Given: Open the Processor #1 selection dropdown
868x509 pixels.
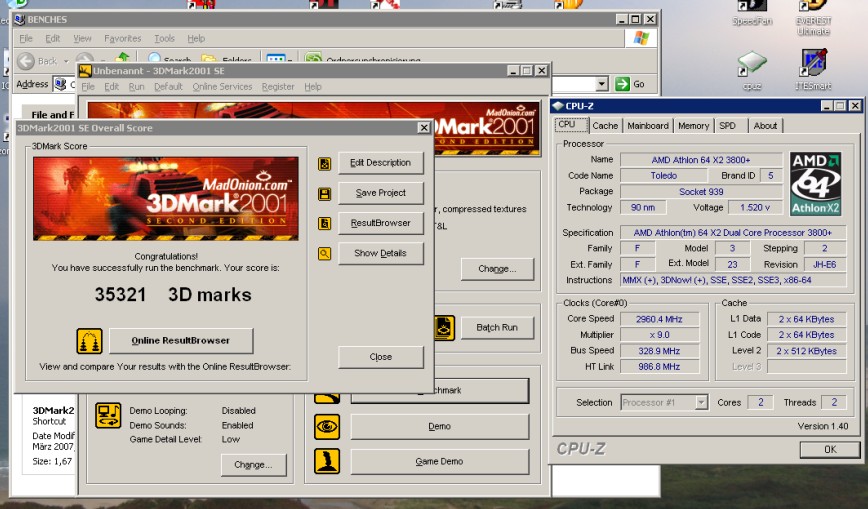Looking at the screenshot, I should point(701,402).
